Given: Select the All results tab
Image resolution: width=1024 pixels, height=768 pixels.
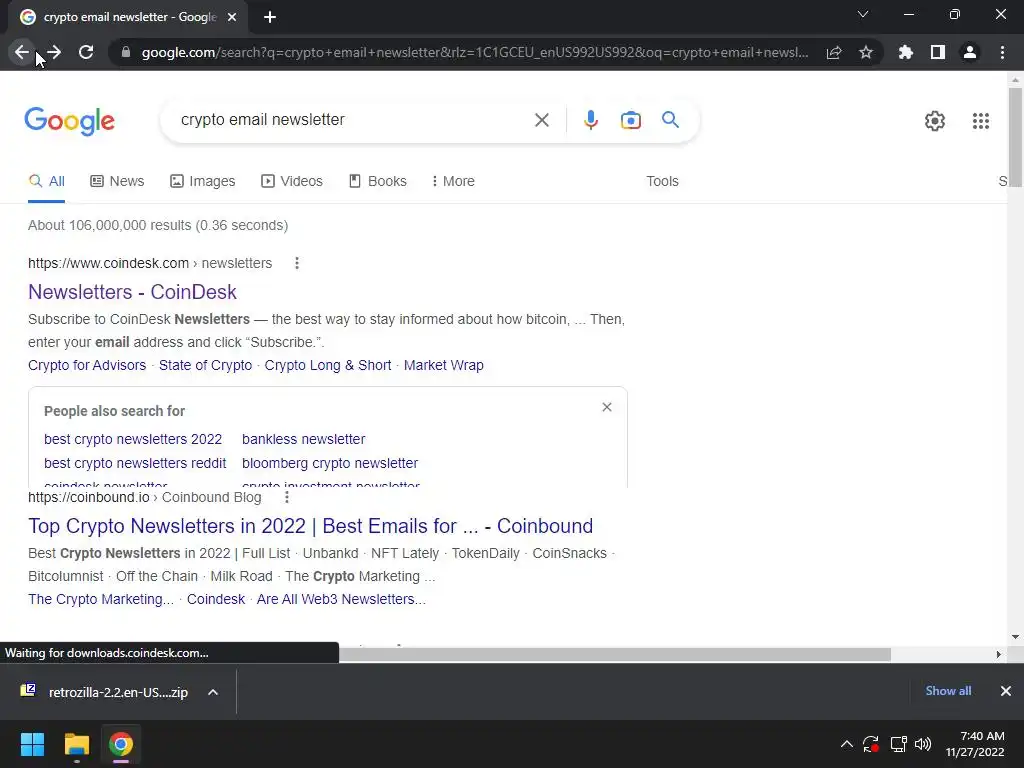Looking at the screenshot, I should (46, 182).
